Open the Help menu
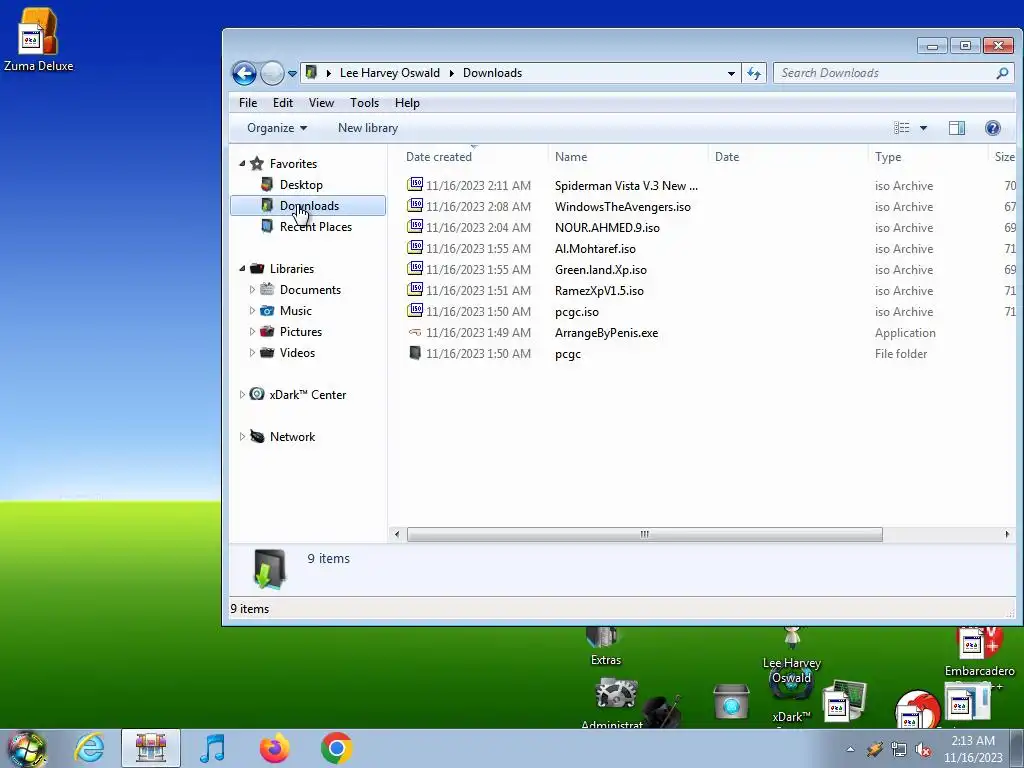This screenshot has height=768, width=1024. click(x=407, y=103)
